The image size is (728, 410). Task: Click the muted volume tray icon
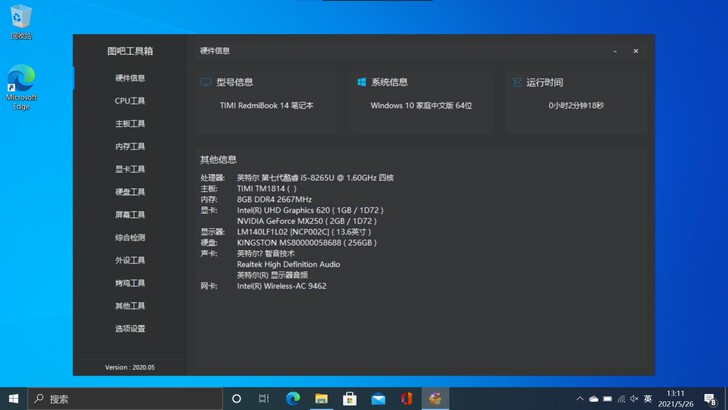point(634,398)
